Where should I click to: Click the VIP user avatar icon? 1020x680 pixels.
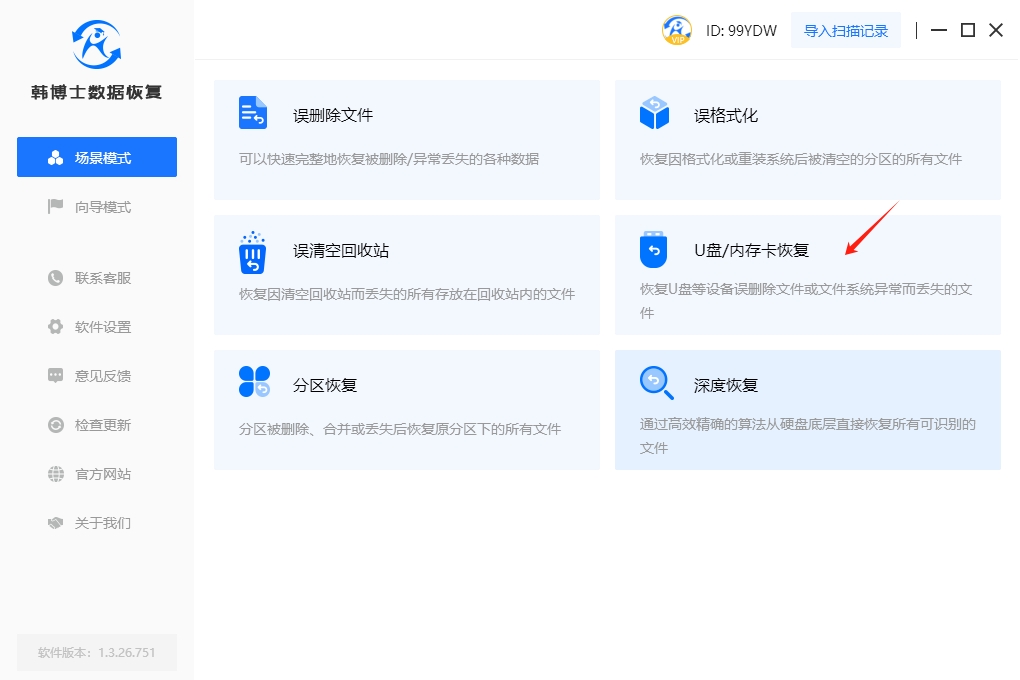[677, 30]
